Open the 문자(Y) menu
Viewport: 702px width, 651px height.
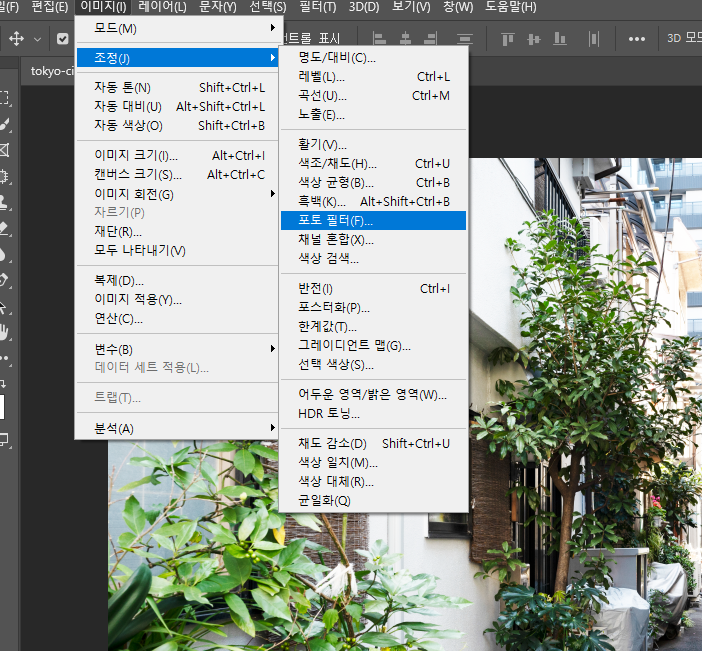218,7
